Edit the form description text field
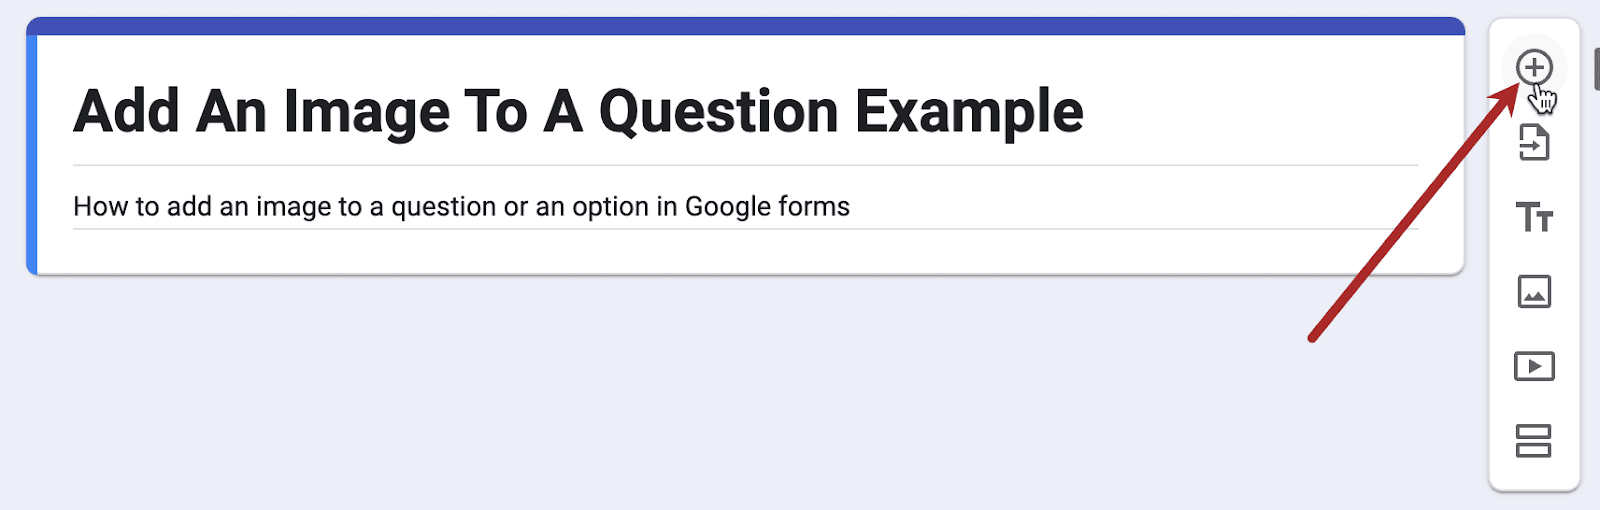This screenshot has height=510, width=1600. coord(461,207)
